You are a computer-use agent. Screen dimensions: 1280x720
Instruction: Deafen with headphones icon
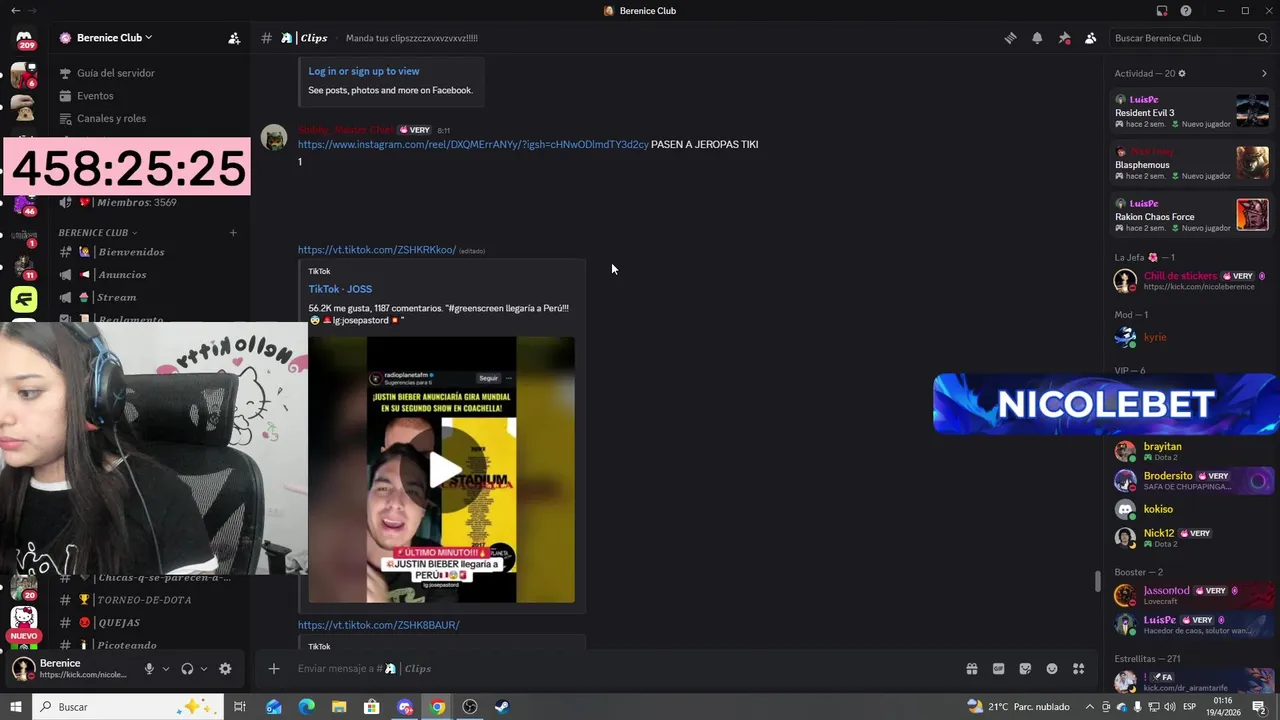click(187, 669)
